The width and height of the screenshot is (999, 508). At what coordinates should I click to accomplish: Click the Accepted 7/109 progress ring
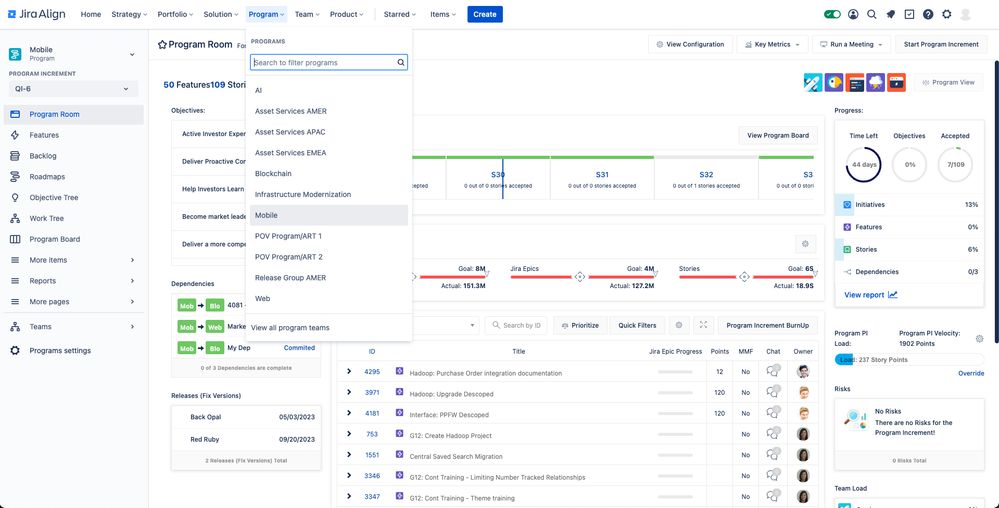955,164
